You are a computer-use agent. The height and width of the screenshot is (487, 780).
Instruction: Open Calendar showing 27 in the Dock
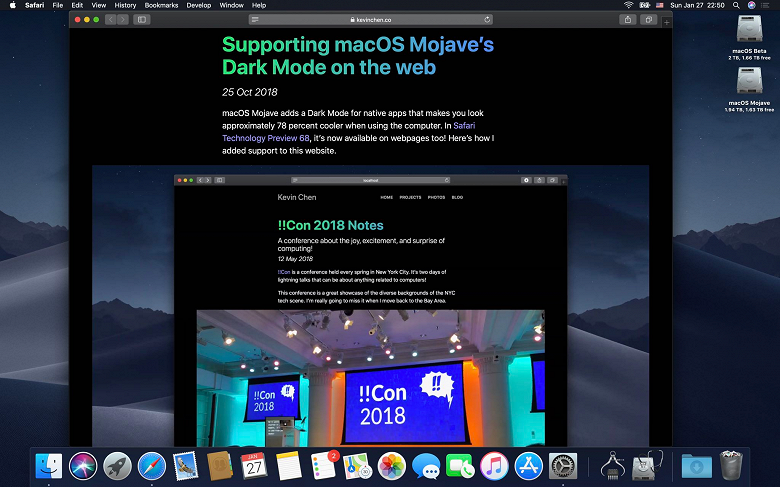coord(254,466)
